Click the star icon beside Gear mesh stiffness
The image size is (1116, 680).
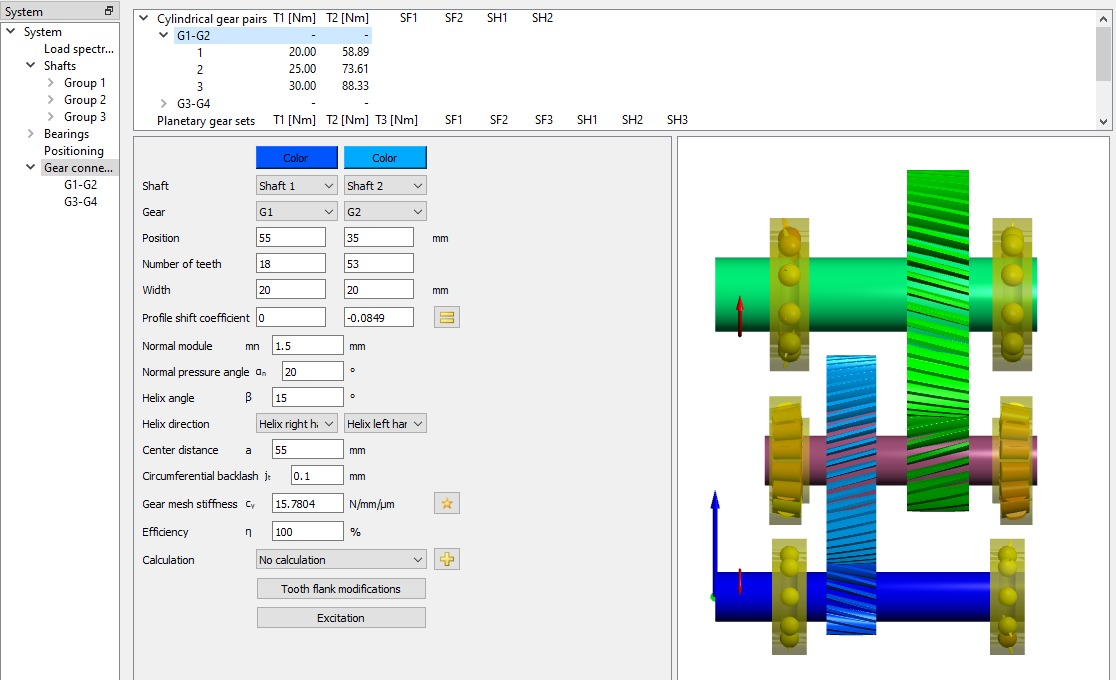click(446, 503)
